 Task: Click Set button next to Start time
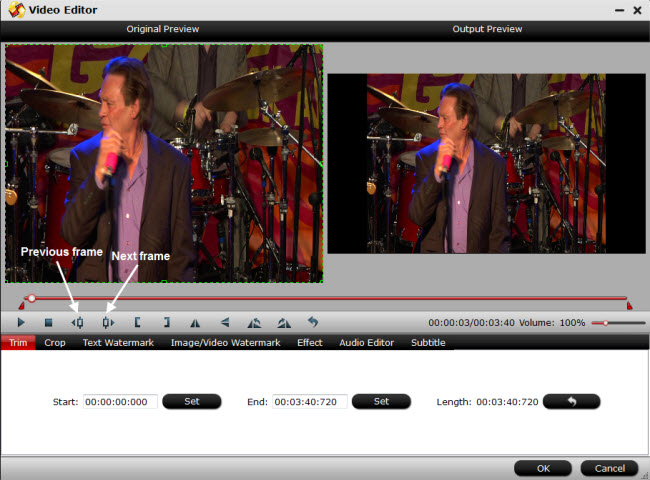coord(192,401)
